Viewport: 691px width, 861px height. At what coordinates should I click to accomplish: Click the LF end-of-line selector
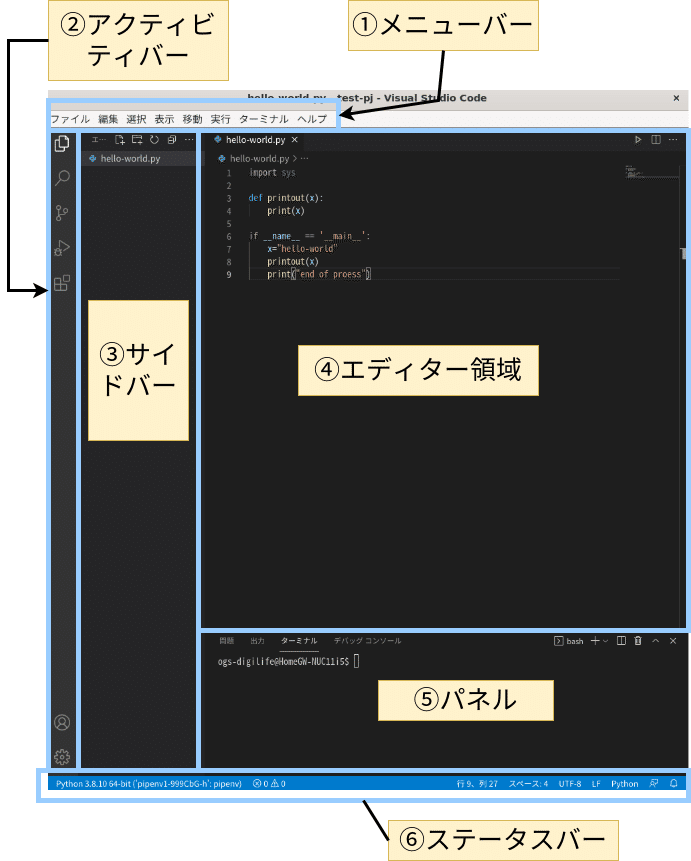pos(596,784)
